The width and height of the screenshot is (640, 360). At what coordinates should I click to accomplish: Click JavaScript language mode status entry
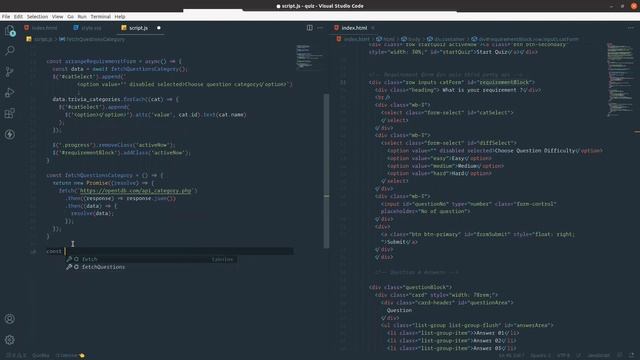click(599, 356)
